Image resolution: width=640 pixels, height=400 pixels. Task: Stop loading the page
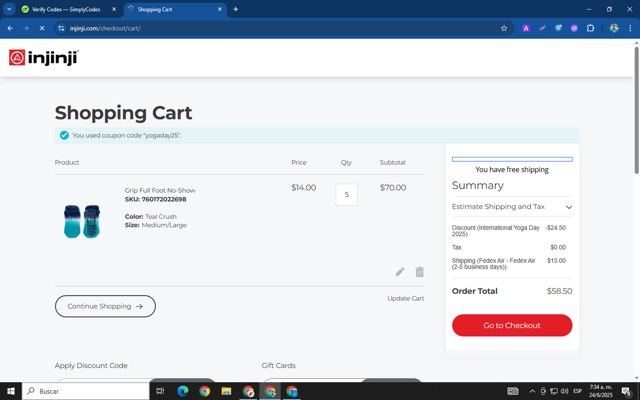pyautogui.click(x=42, y=28)
